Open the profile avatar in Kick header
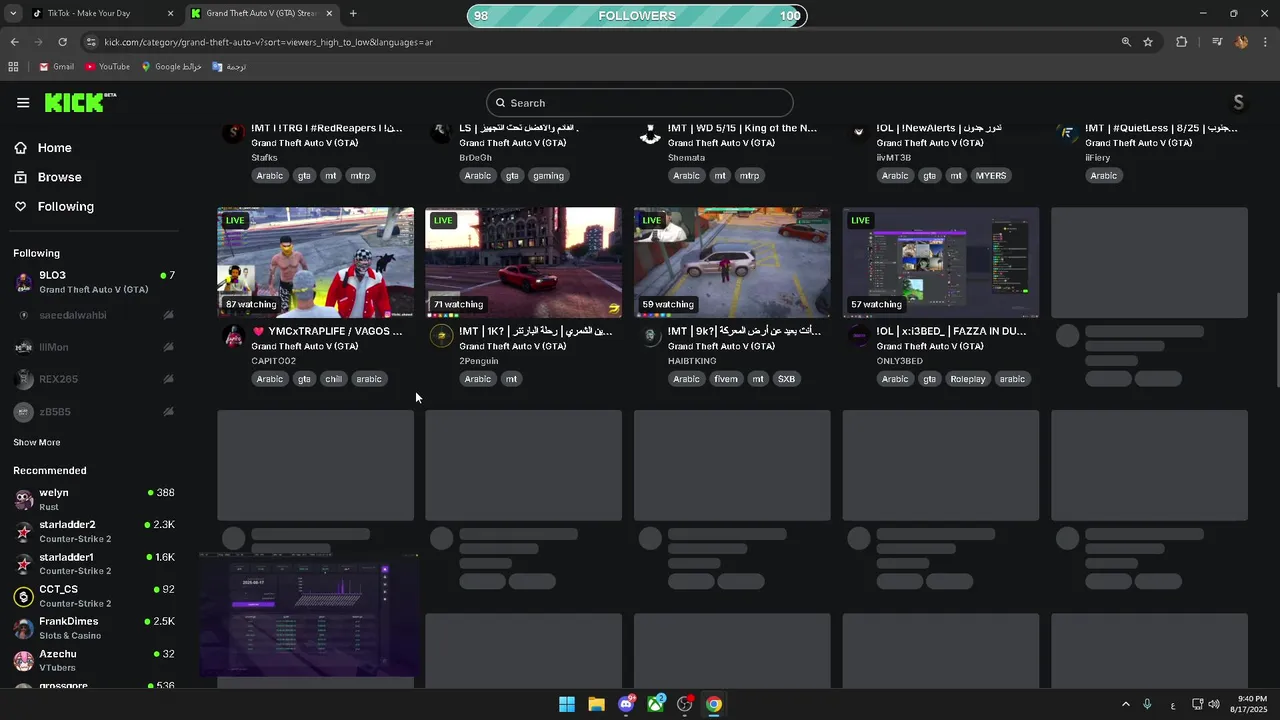The width and height of the screenshot is (1280, 720). pyautogui.click(x=1239, y=103)
